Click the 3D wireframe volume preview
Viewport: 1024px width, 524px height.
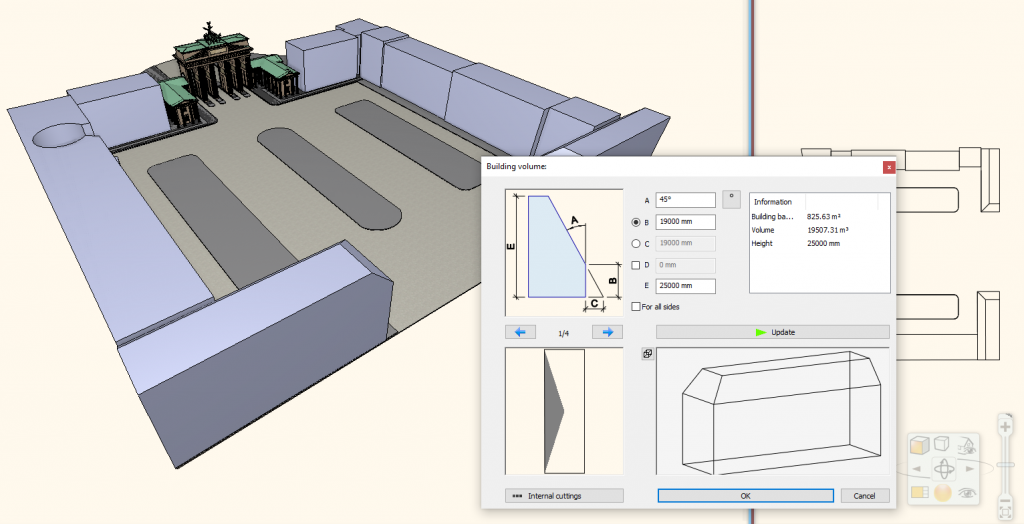click(x=773, y=411)
